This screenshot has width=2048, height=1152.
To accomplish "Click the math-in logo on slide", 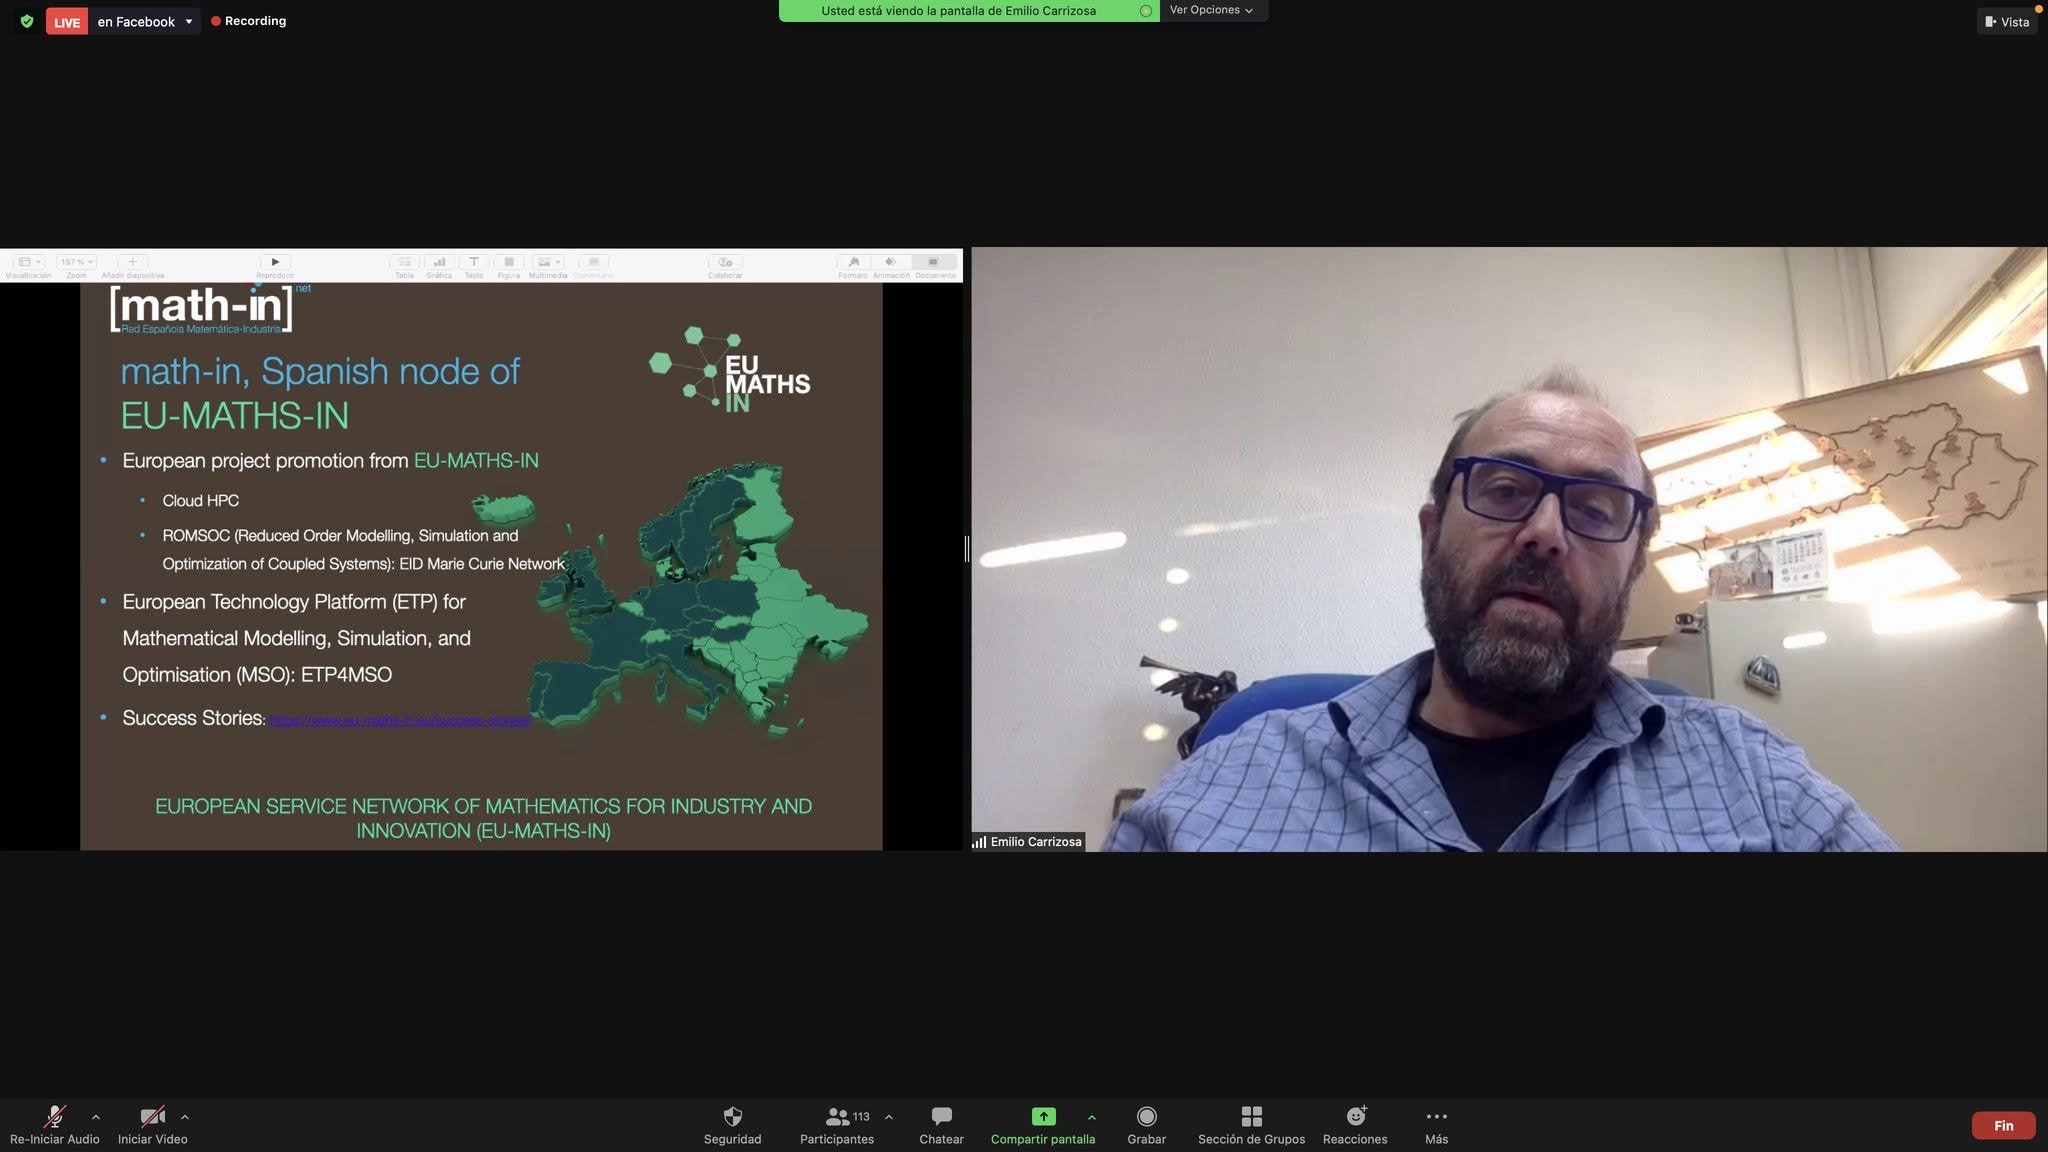I will pos(208,308).
